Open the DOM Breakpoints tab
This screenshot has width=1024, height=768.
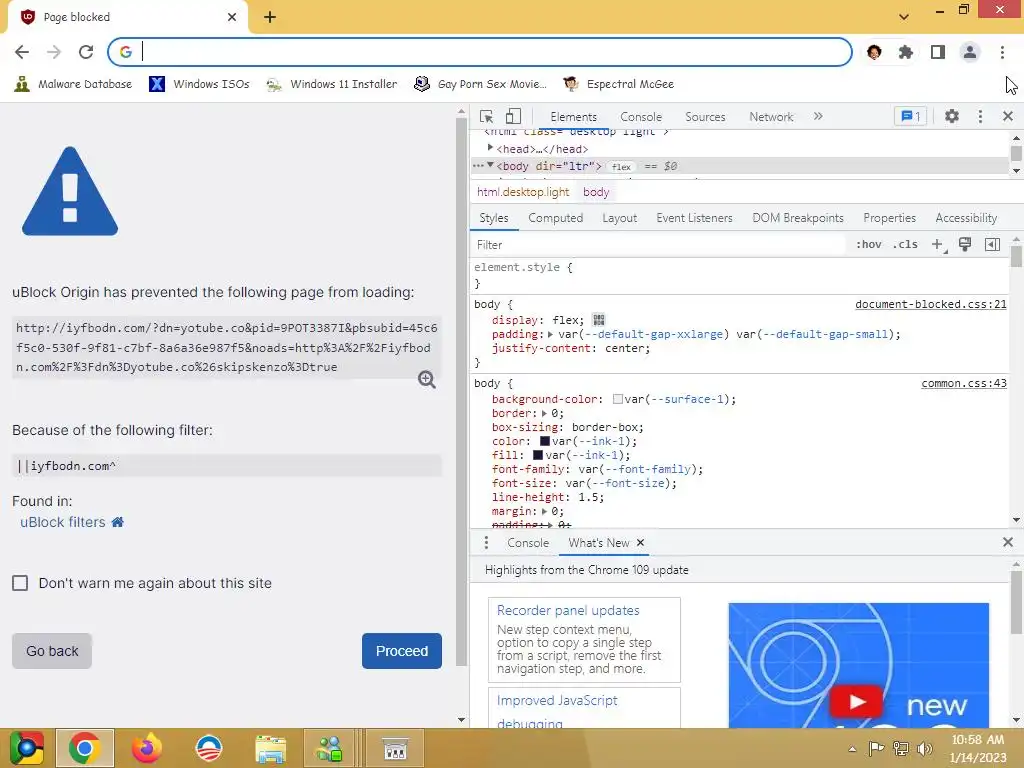[797, 218]
